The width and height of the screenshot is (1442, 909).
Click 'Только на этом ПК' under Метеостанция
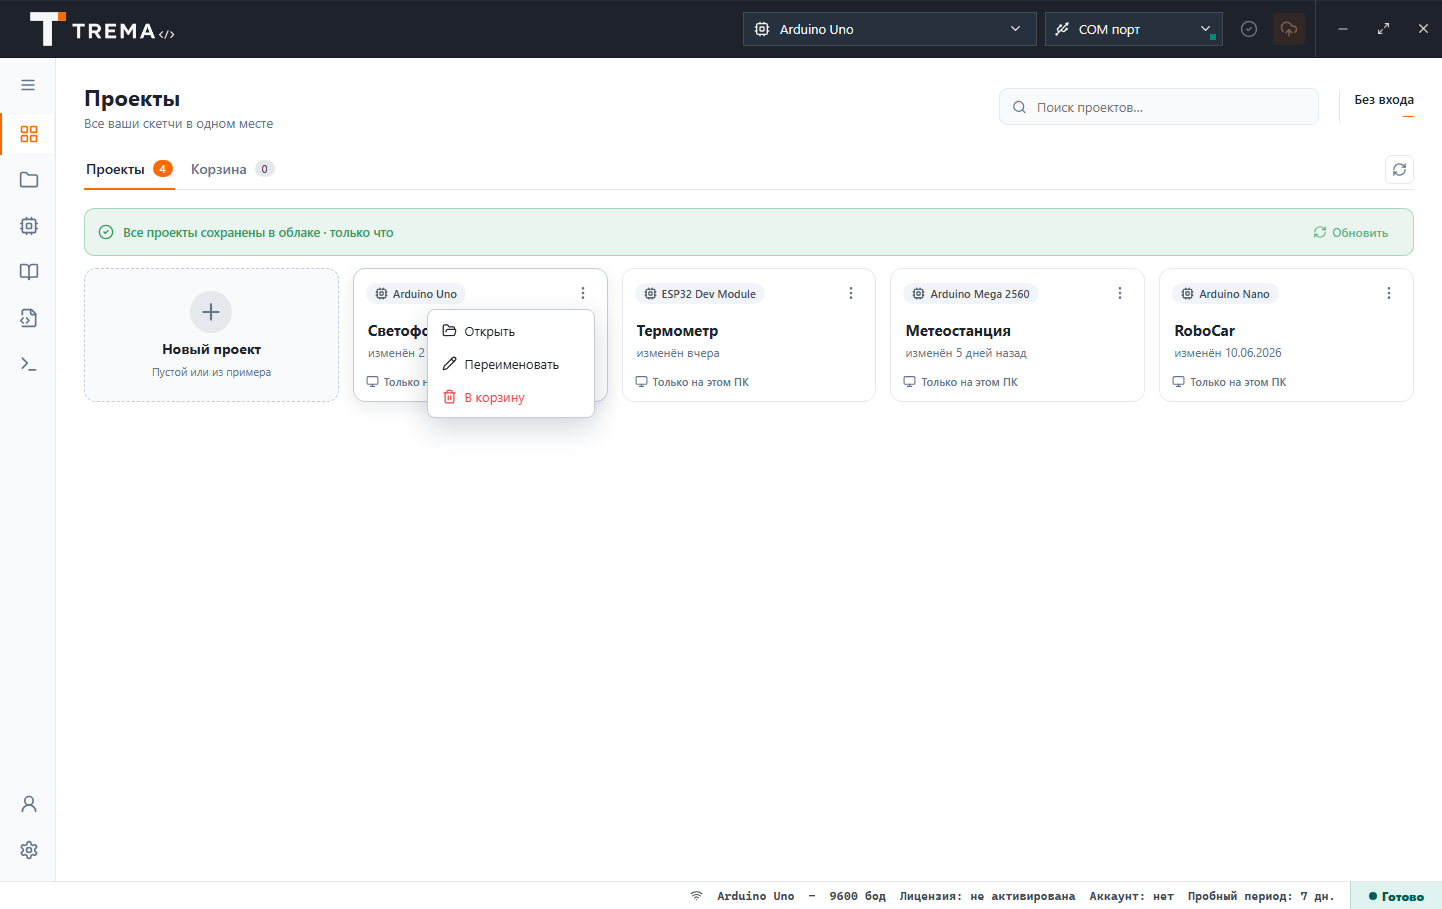pyautogui.click(x=961, y=382)
